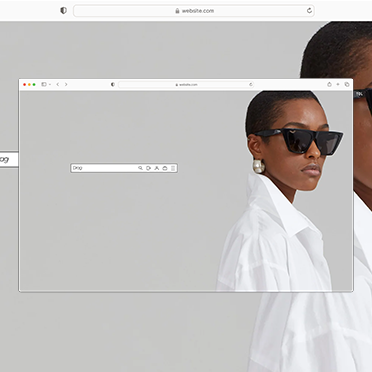Screen dimensions: 372x372
Task: Show the tab overview in the inner browser
Action: click(347, 84)
